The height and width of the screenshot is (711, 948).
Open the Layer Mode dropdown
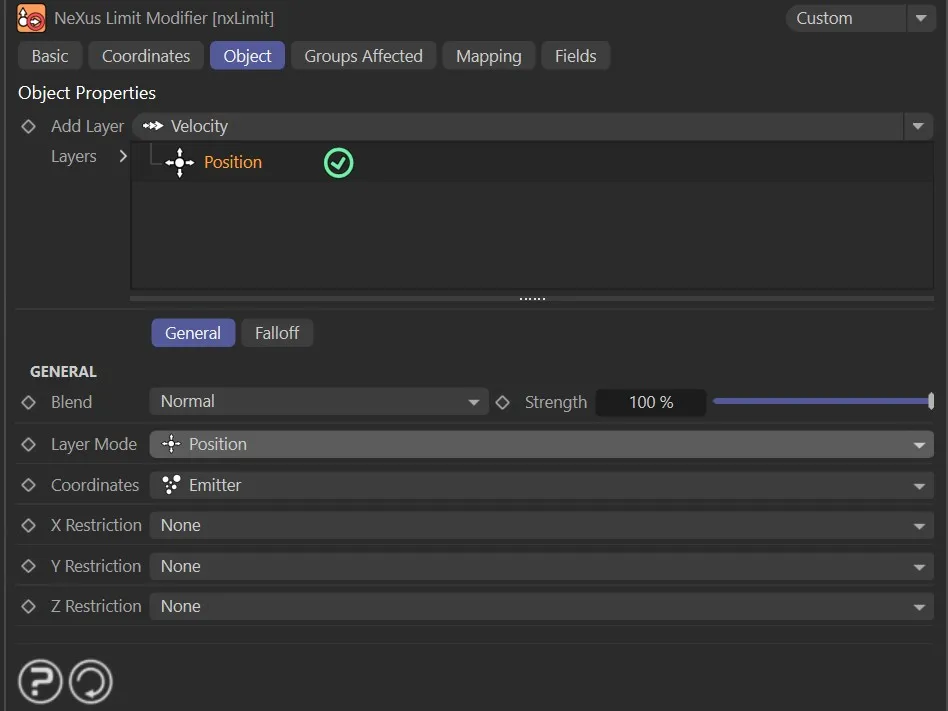(x=541, y=444)
